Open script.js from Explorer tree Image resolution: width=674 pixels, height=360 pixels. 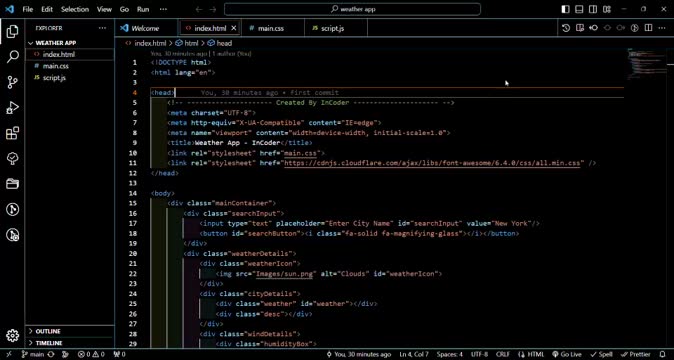(x=70, y=78)
